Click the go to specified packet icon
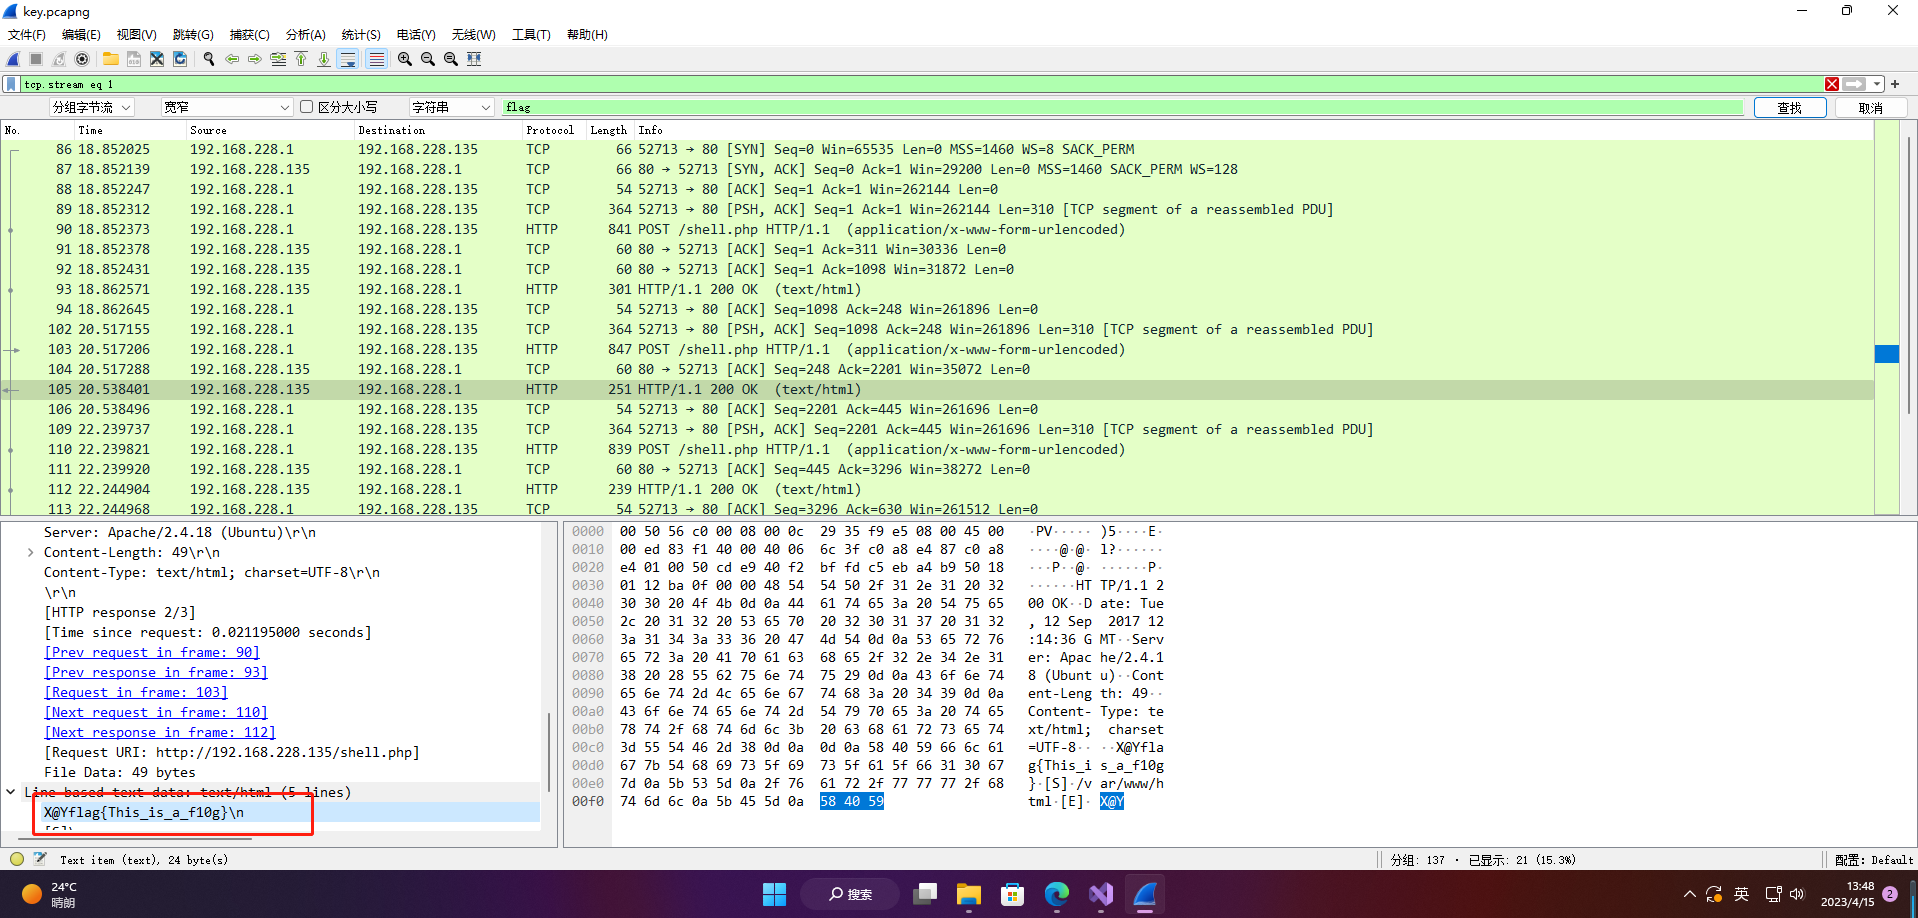The image size is (1918, 918). [278, 59]
